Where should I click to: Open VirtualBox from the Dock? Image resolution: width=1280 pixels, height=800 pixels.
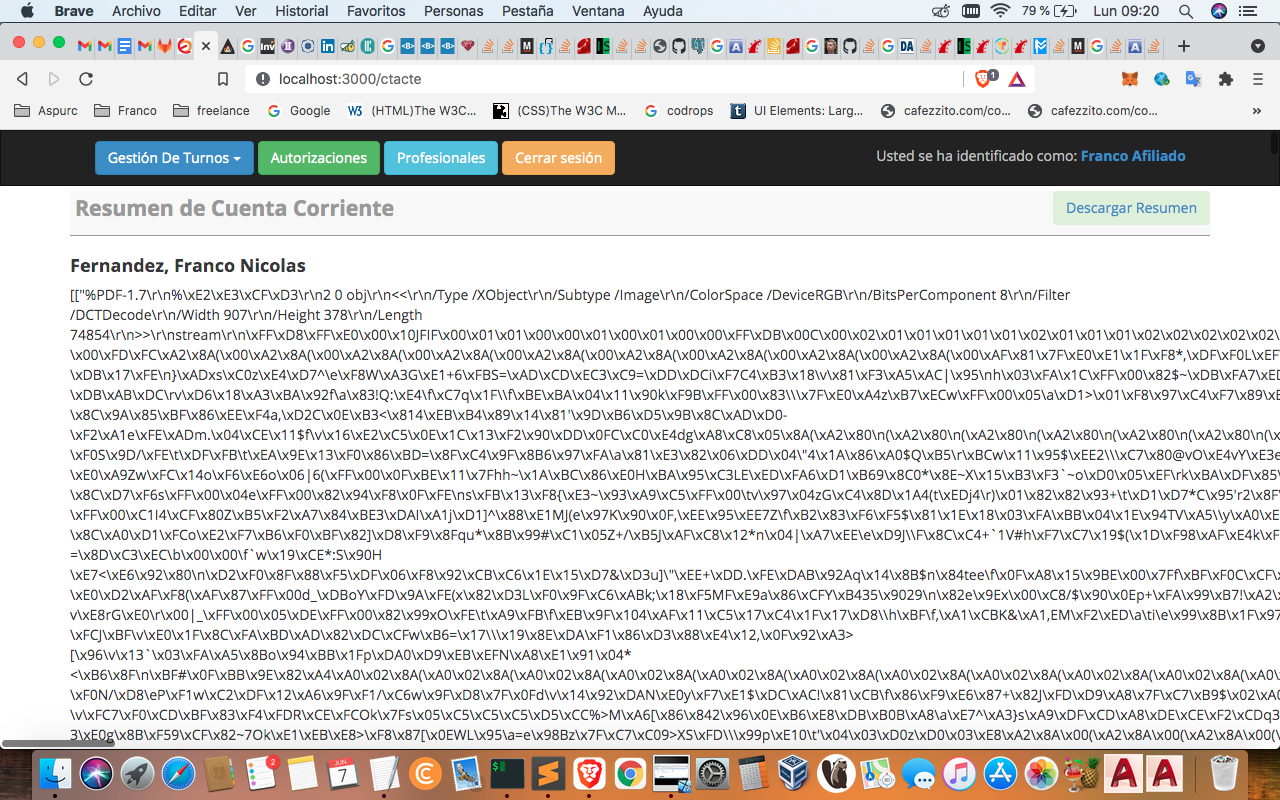tap(795, 774)
